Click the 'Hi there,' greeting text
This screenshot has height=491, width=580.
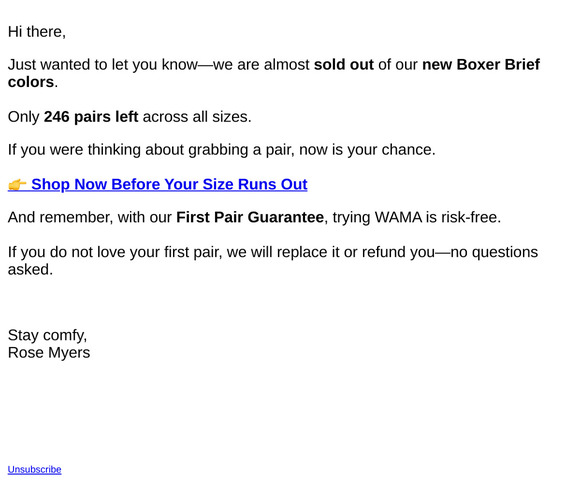tap(37, 32)
